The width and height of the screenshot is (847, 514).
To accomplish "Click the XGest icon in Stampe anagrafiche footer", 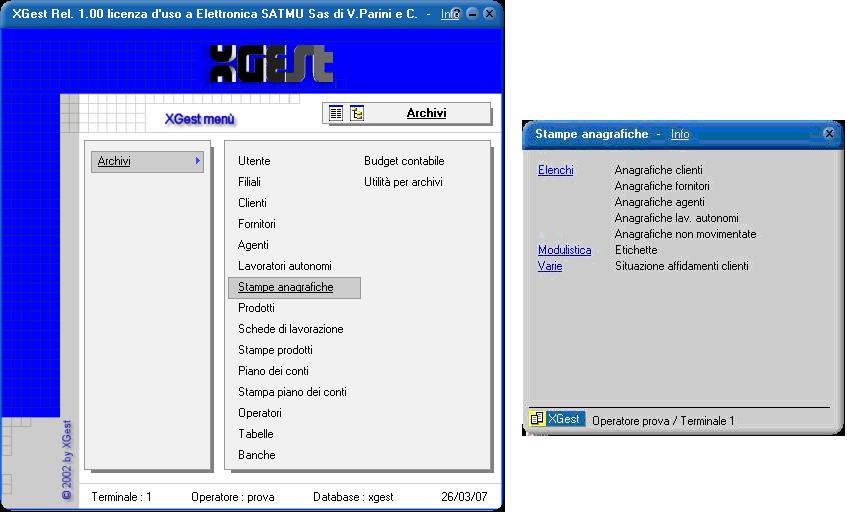I will coord(536,418).
